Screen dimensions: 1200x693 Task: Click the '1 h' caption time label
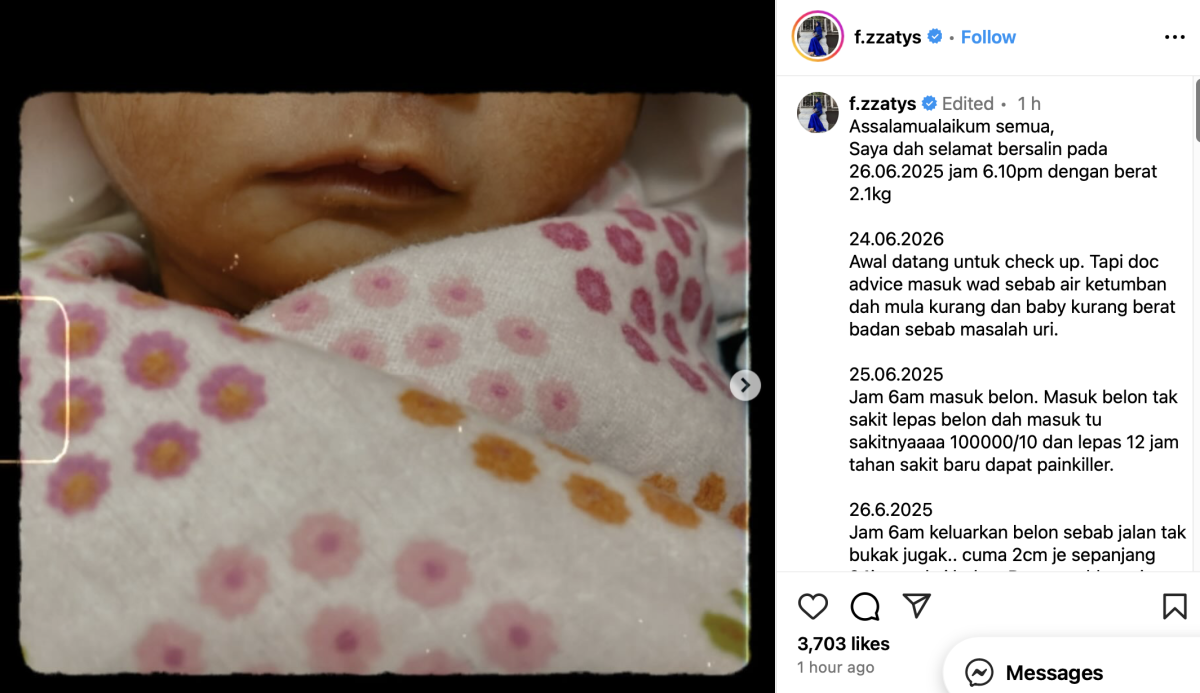click(x=1029, y=103)
